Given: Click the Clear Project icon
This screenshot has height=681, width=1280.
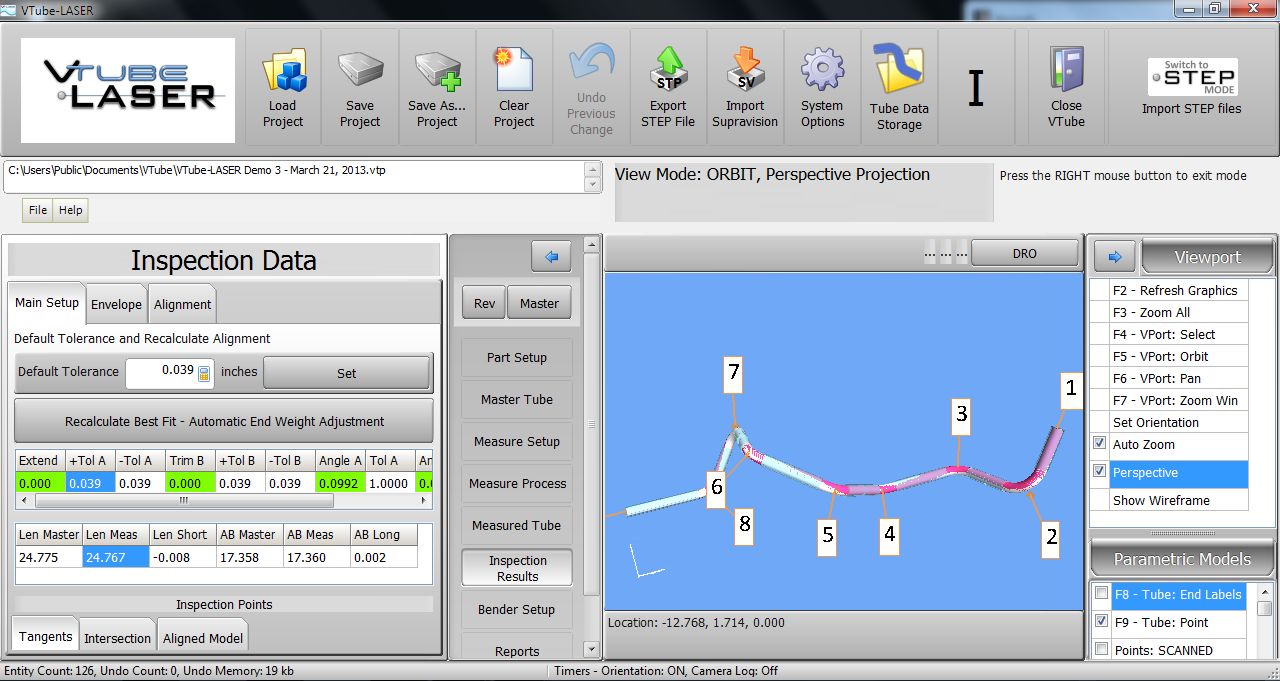Looking at the screenshot, I should tap(514, 72).
